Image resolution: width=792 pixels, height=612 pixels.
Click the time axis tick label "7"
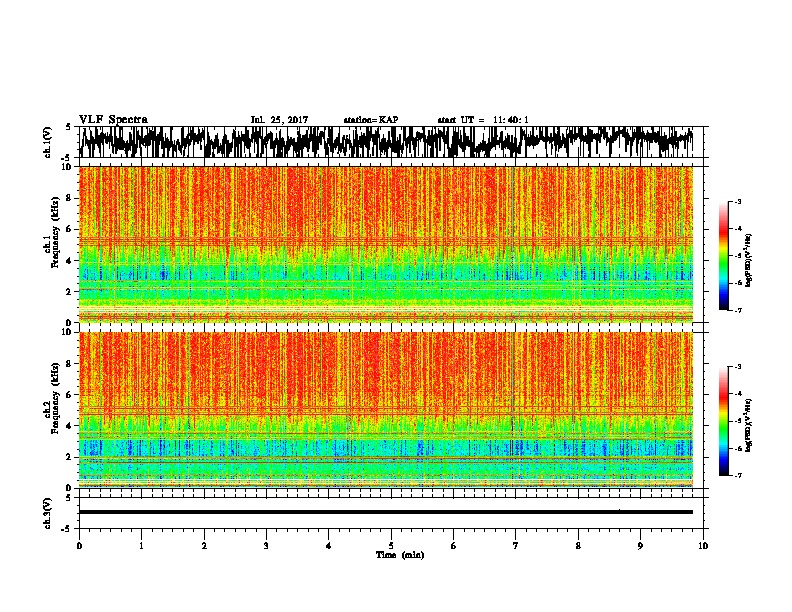516,546
